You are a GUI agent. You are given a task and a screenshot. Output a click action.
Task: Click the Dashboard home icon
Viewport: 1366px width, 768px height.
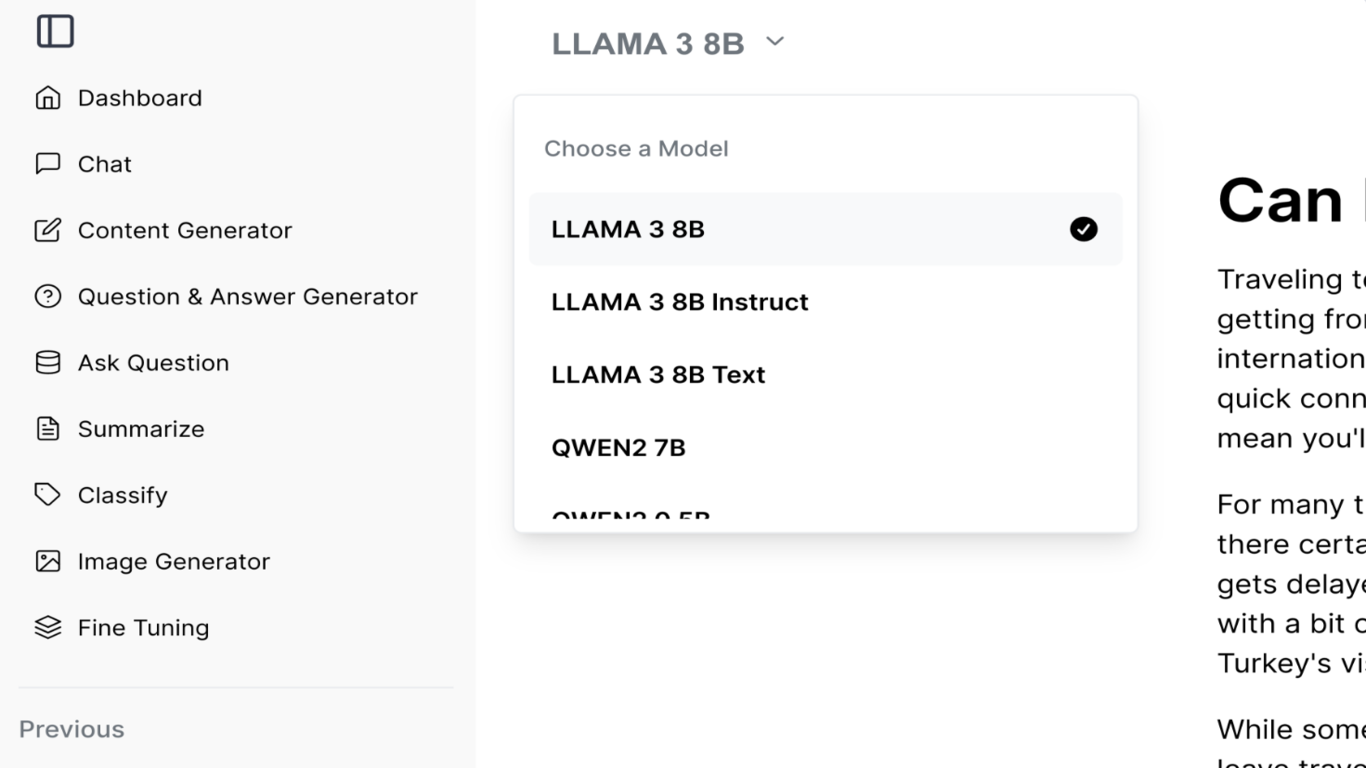48,98
